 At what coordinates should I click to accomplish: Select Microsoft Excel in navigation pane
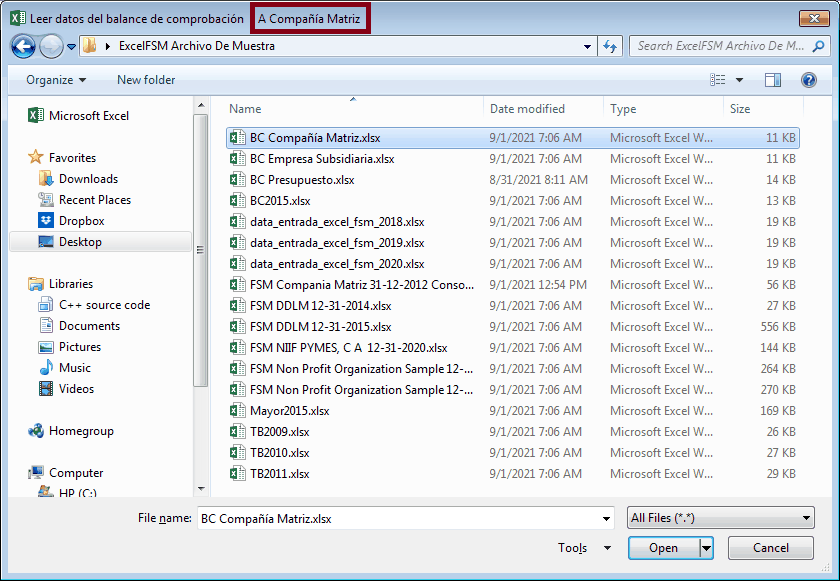pos(79,116)
